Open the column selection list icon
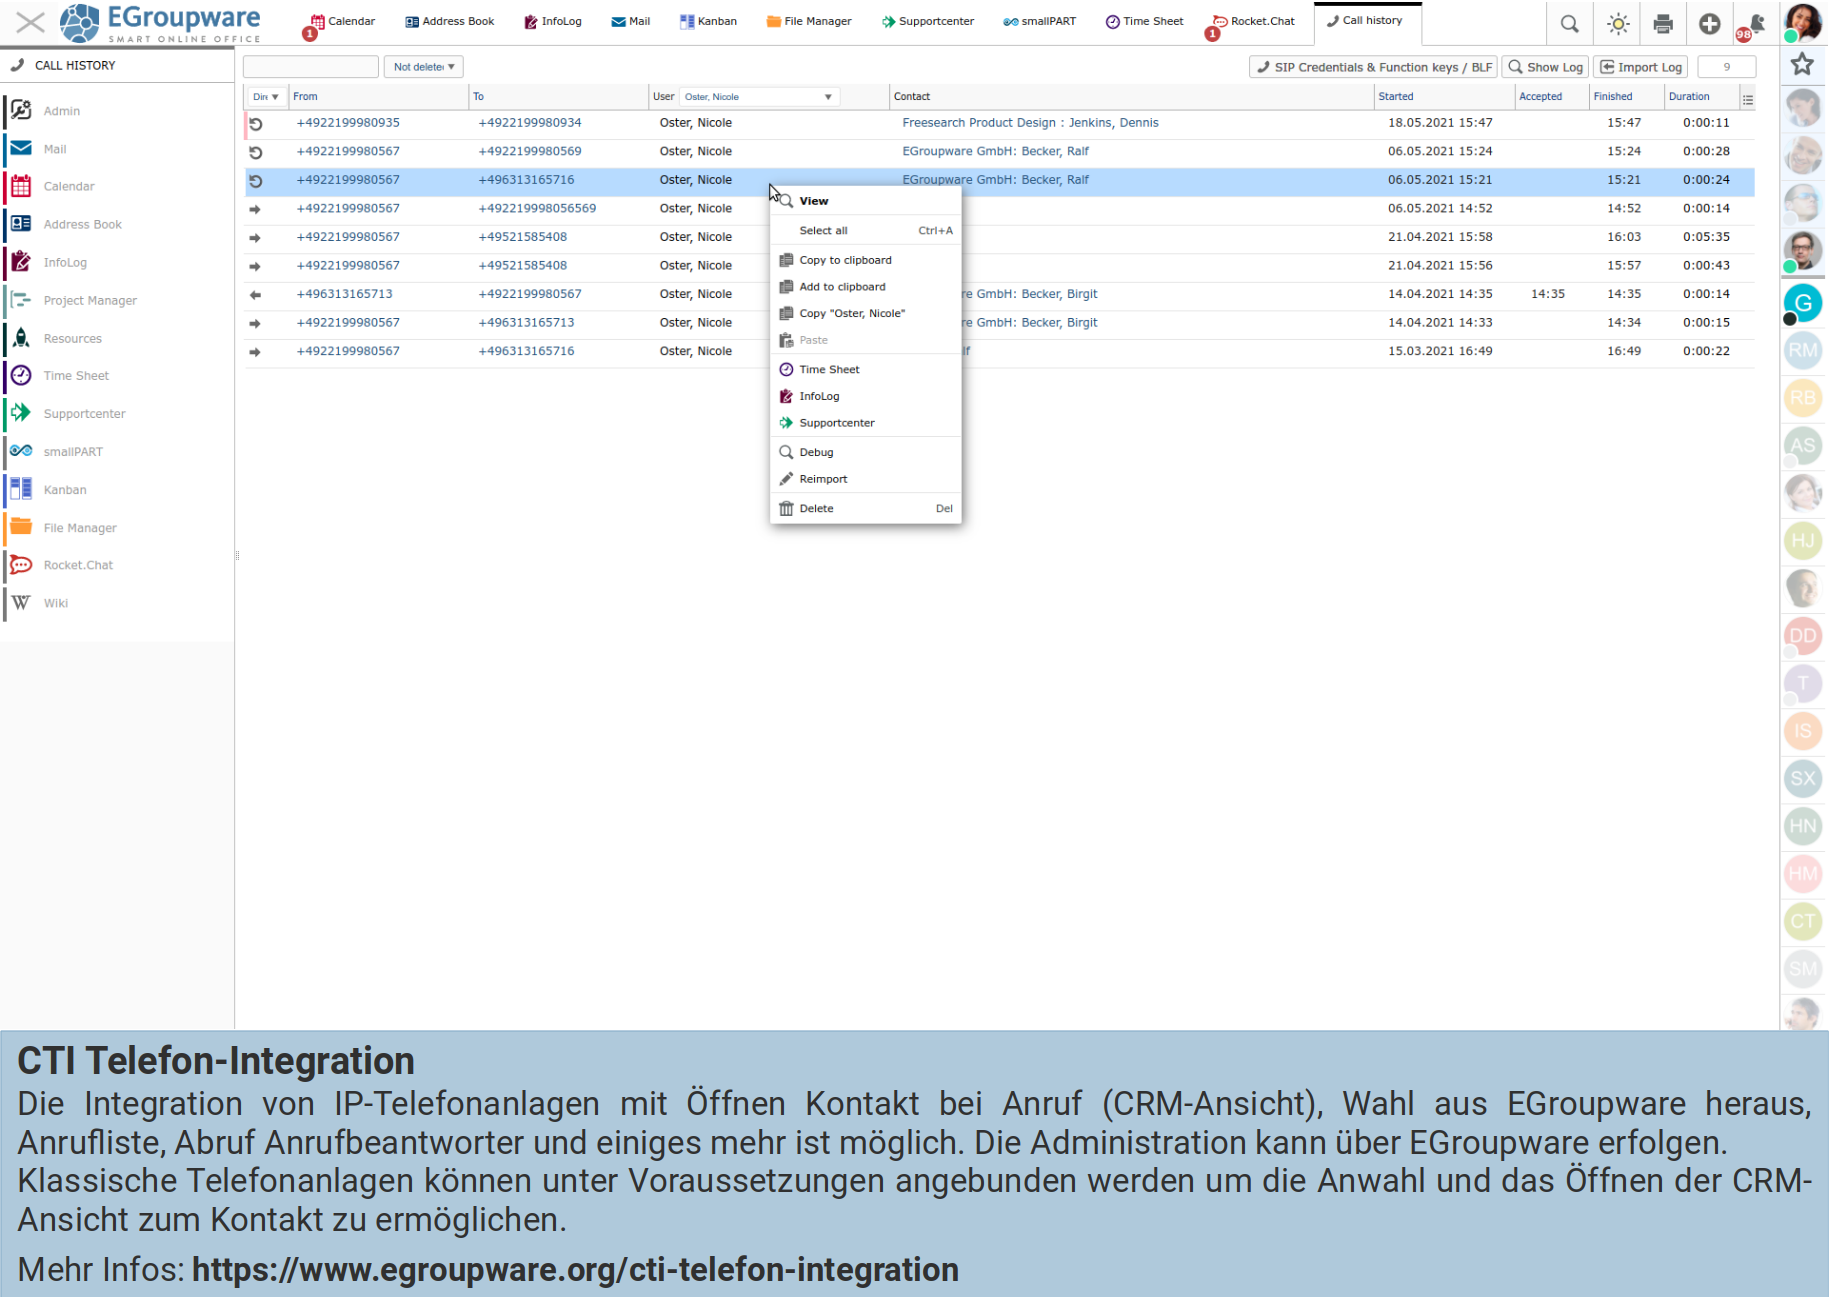 click(1747, 98)
